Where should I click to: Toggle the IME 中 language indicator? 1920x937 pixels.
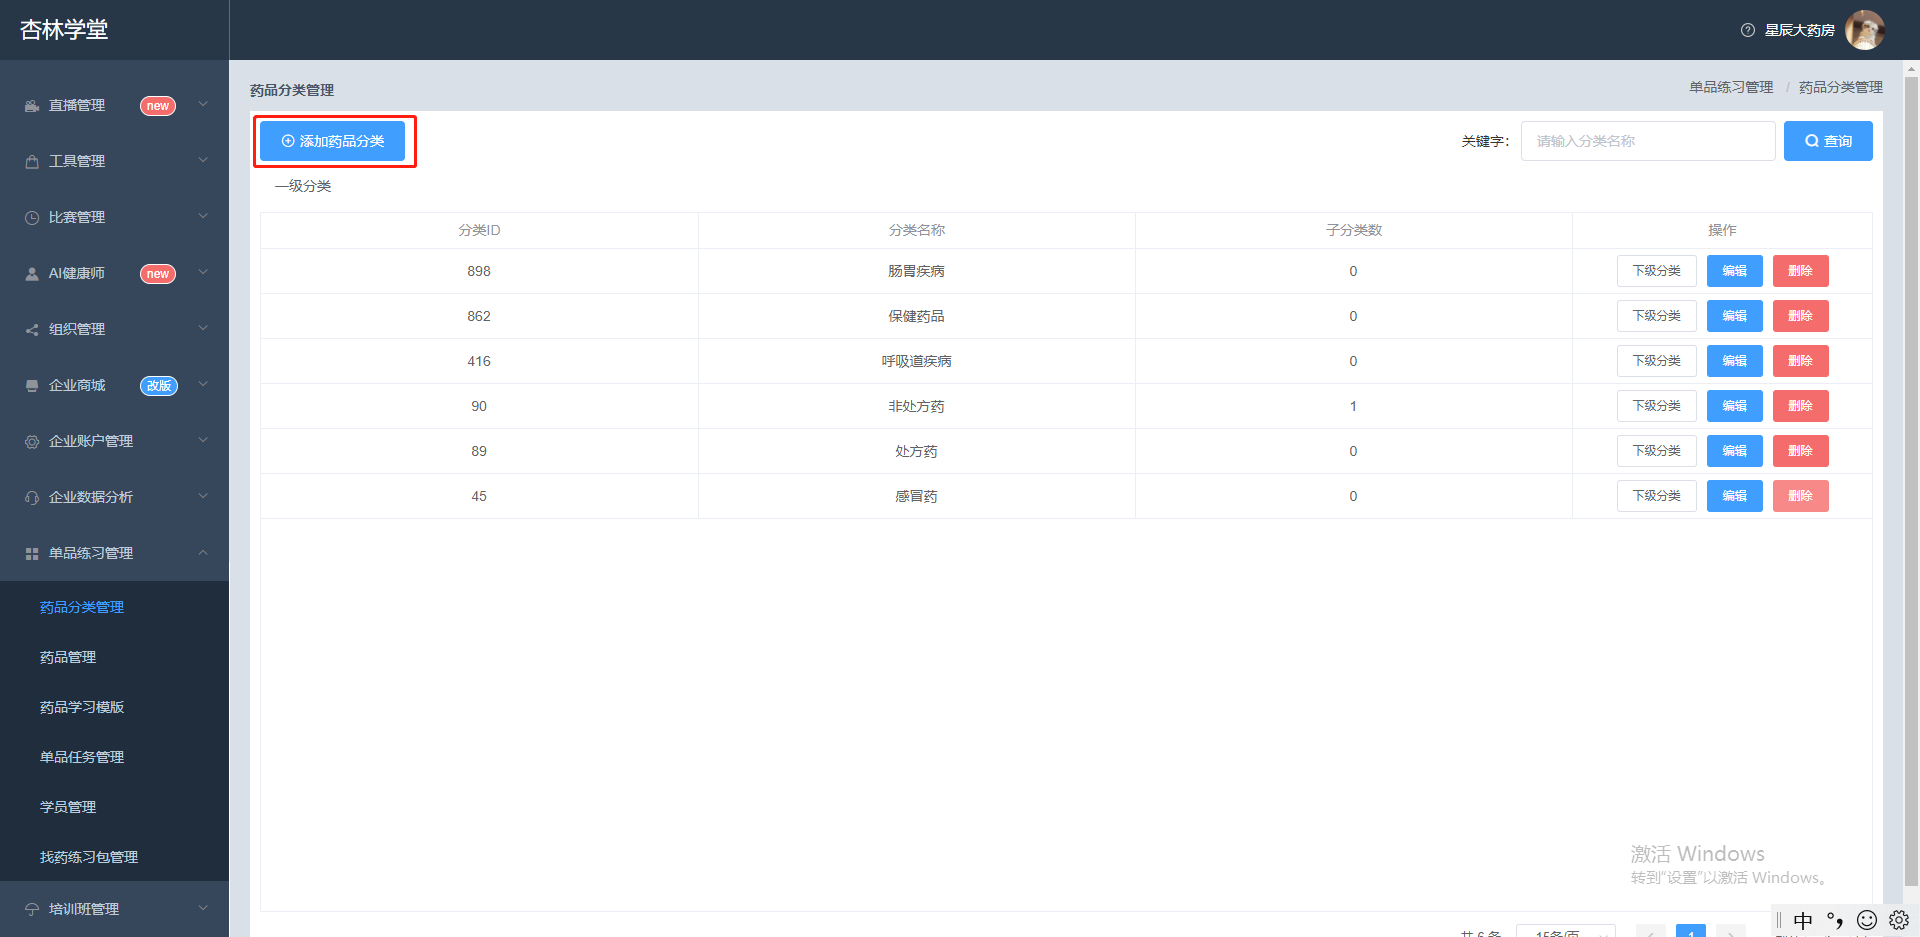(x=1803, y=921)
